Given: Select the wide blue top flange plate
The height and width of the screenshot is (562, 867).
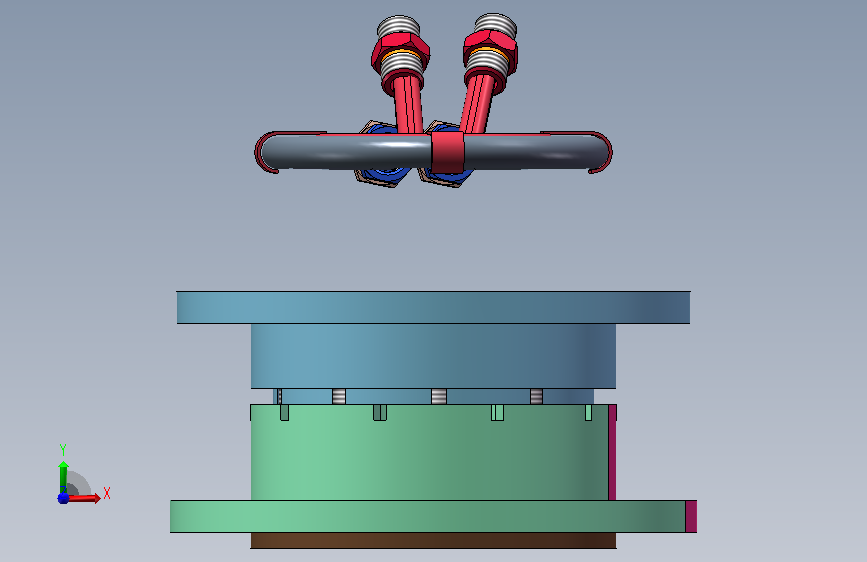Looking at the screenshot, I should [433, 307].
